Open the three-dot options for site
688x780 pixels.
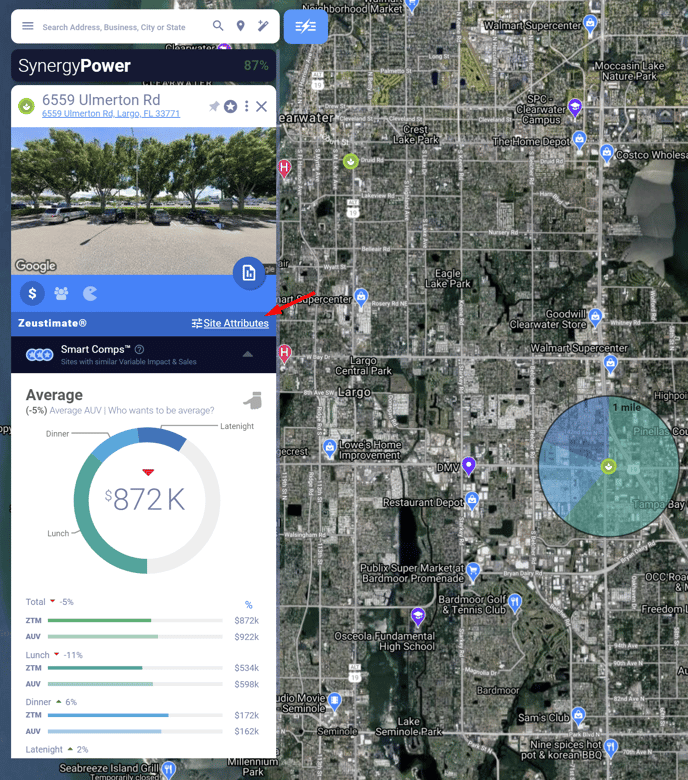(x=247, y=106)
